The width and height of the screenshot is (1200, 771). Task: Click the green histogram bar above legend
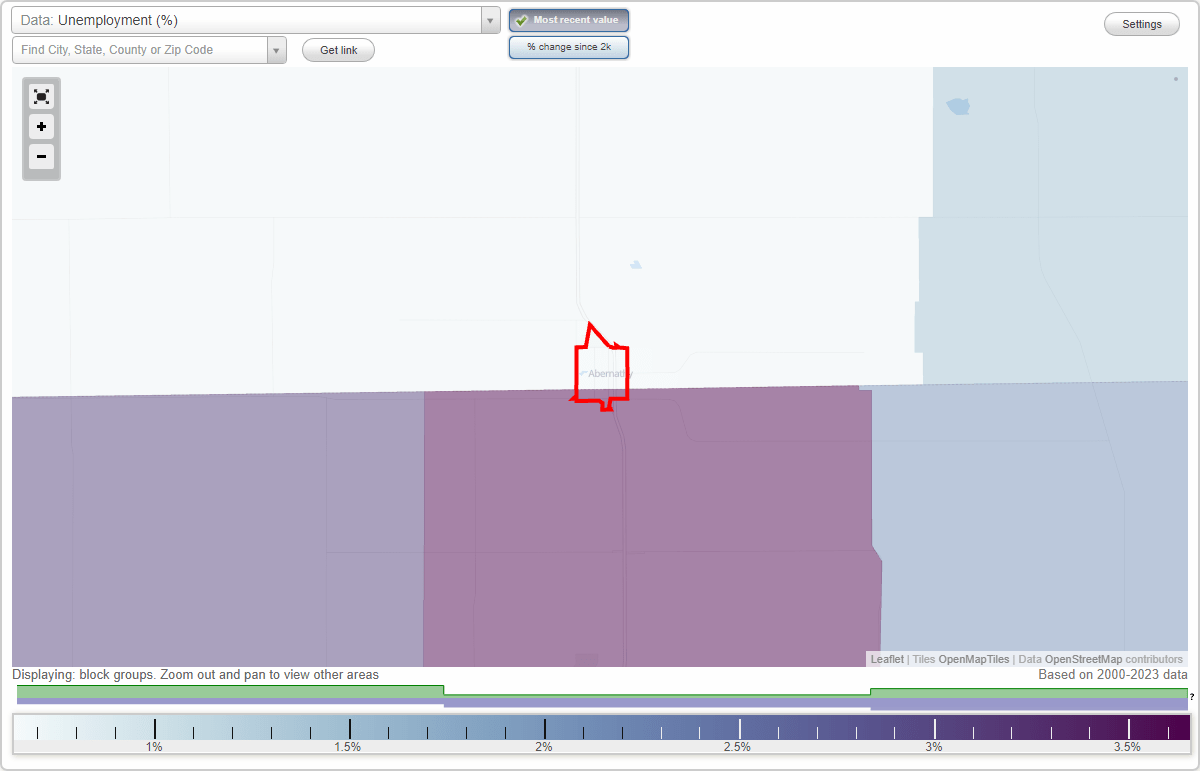pyautogui.click(x=230, y=691)
